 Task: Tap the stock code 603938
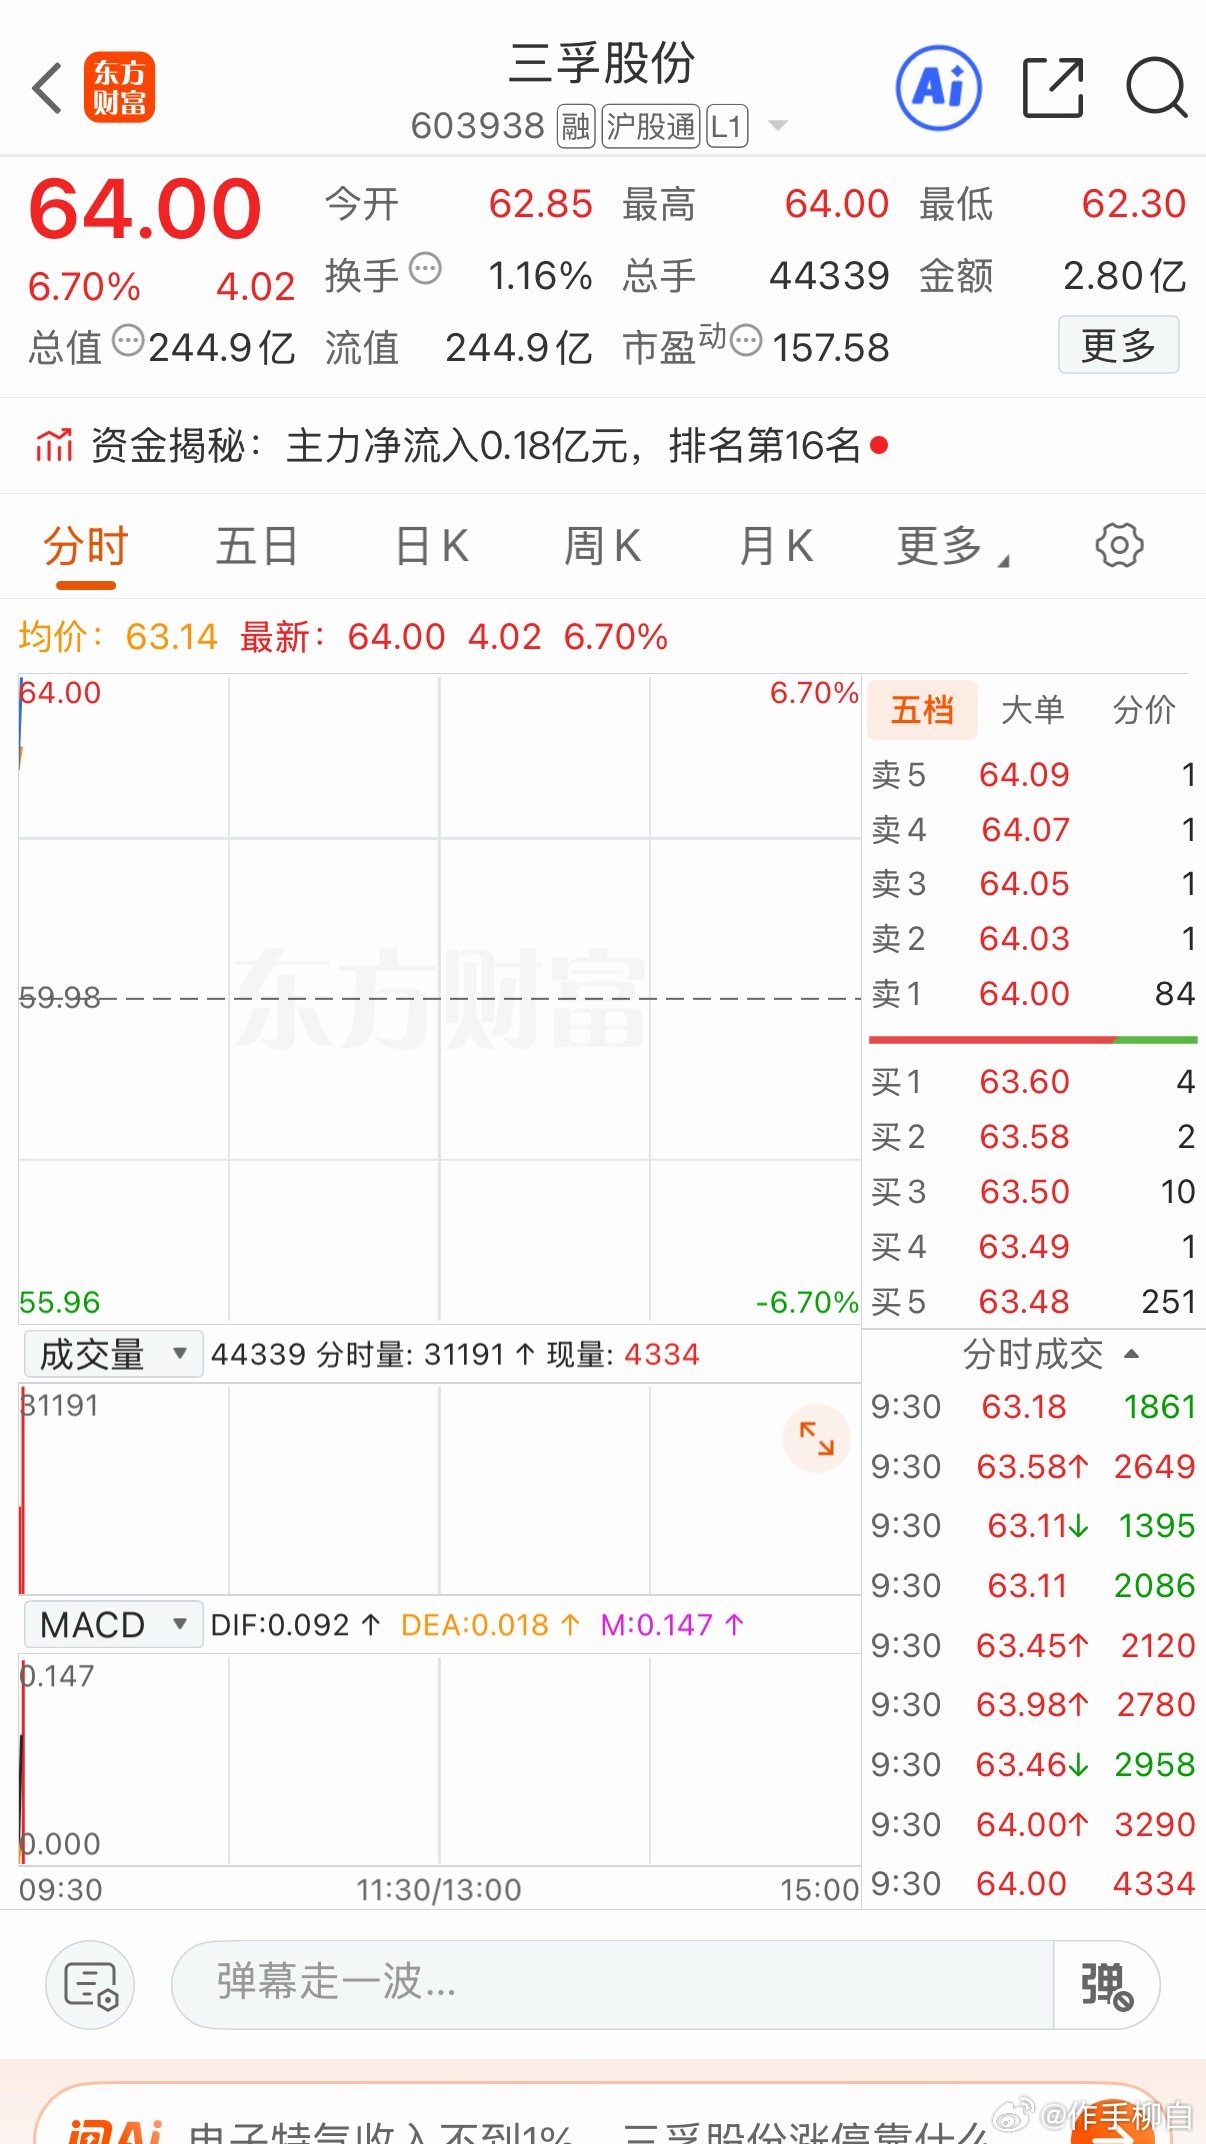tap(477, 126)
